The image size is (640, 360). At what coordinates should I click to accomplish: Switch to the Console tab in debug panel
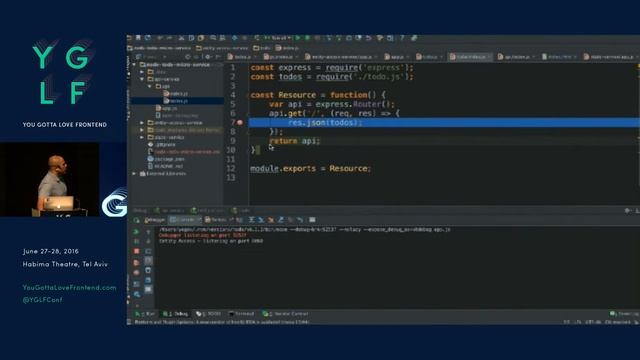click(x=185, y=220)
